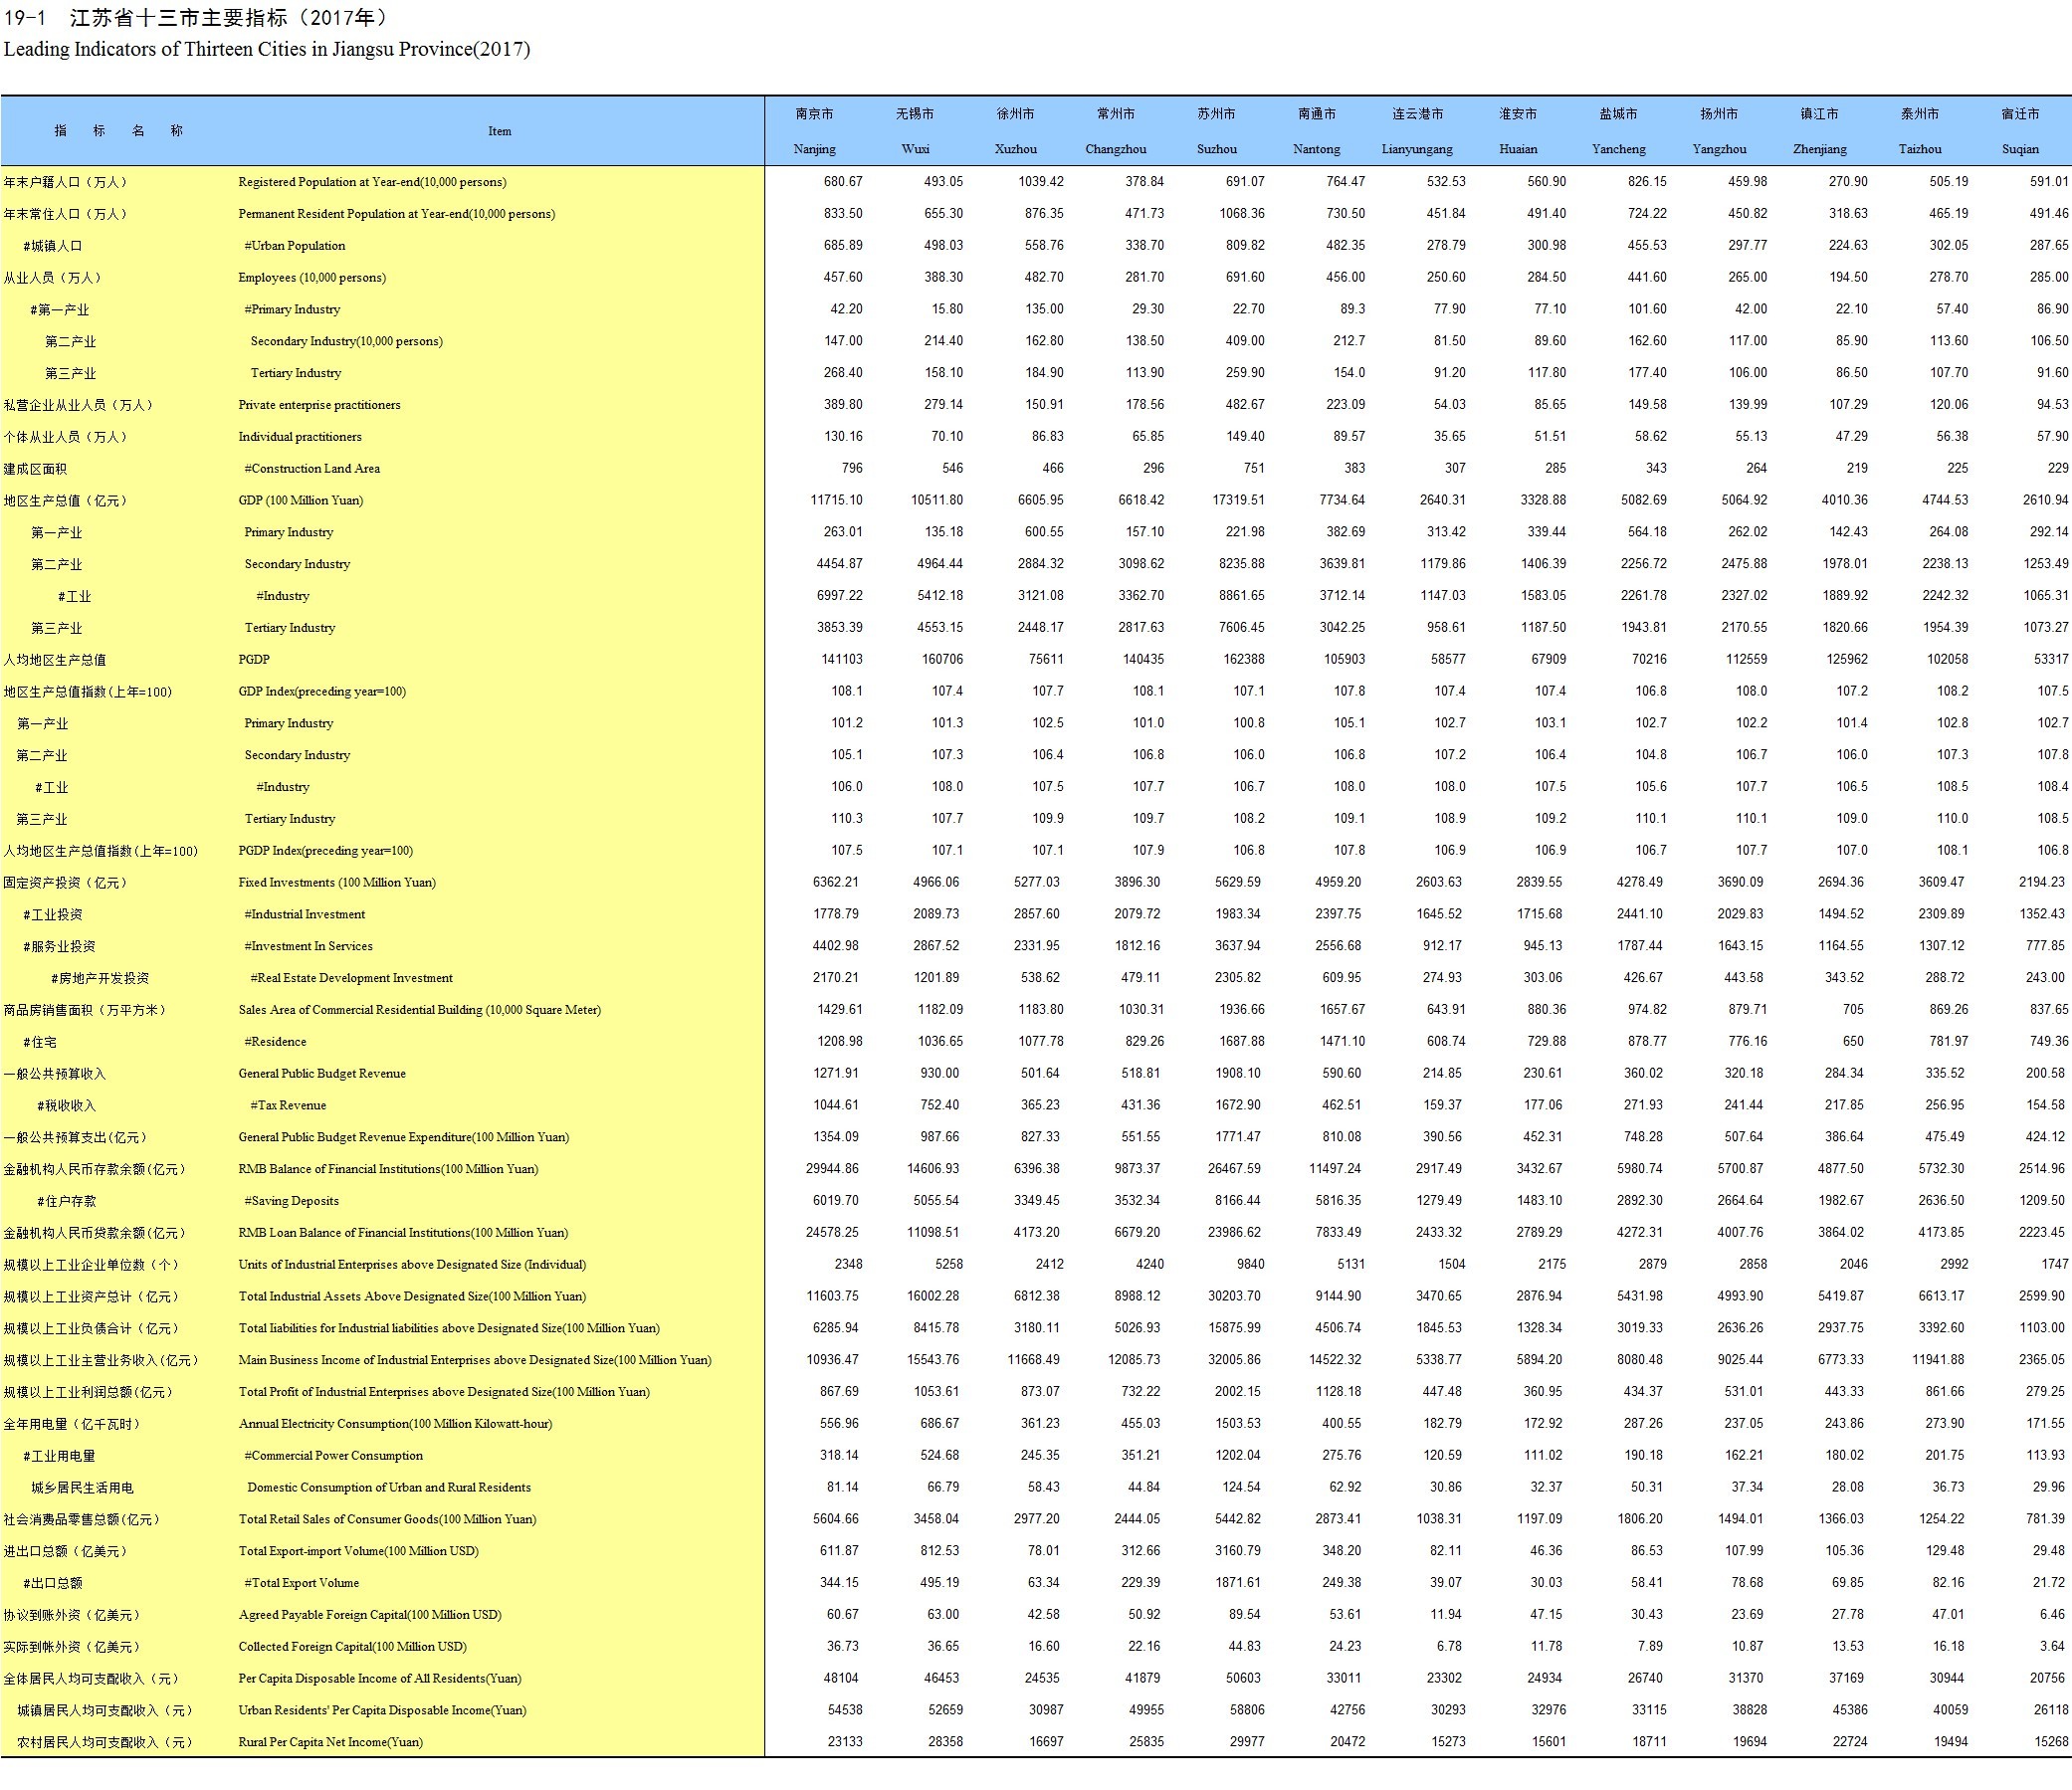Click the table title Leading Indicators of Thirteen Cities
Image resolution: width=2072 pixels, height=1790 pixels.
[267, 49]
